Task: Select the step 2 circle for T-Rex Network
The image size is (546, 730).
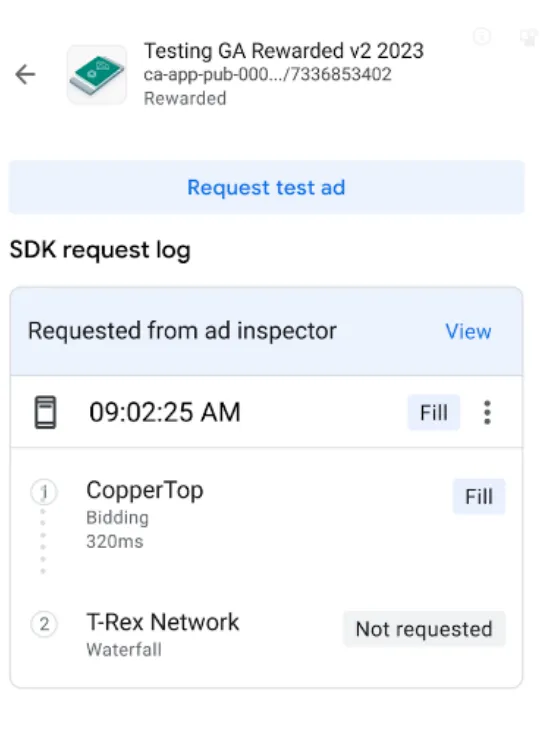Action: [x=44, y=624]
